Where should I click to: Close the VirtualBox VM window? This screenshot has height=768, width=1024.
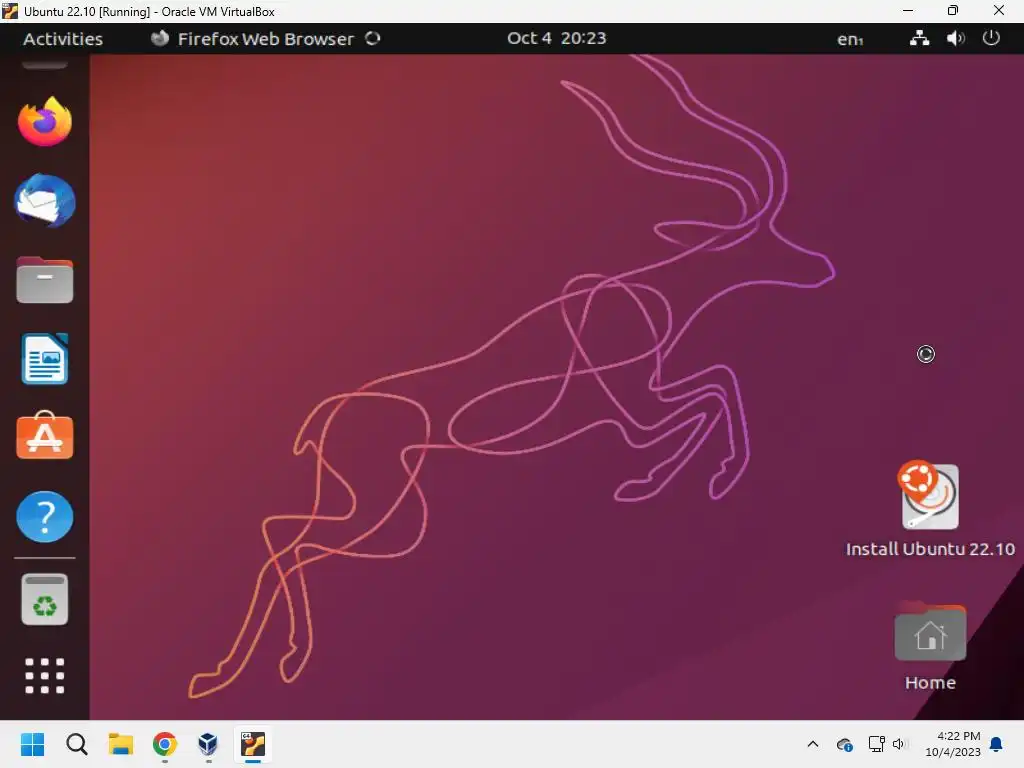pyautogui.click(x=999, y=10)
